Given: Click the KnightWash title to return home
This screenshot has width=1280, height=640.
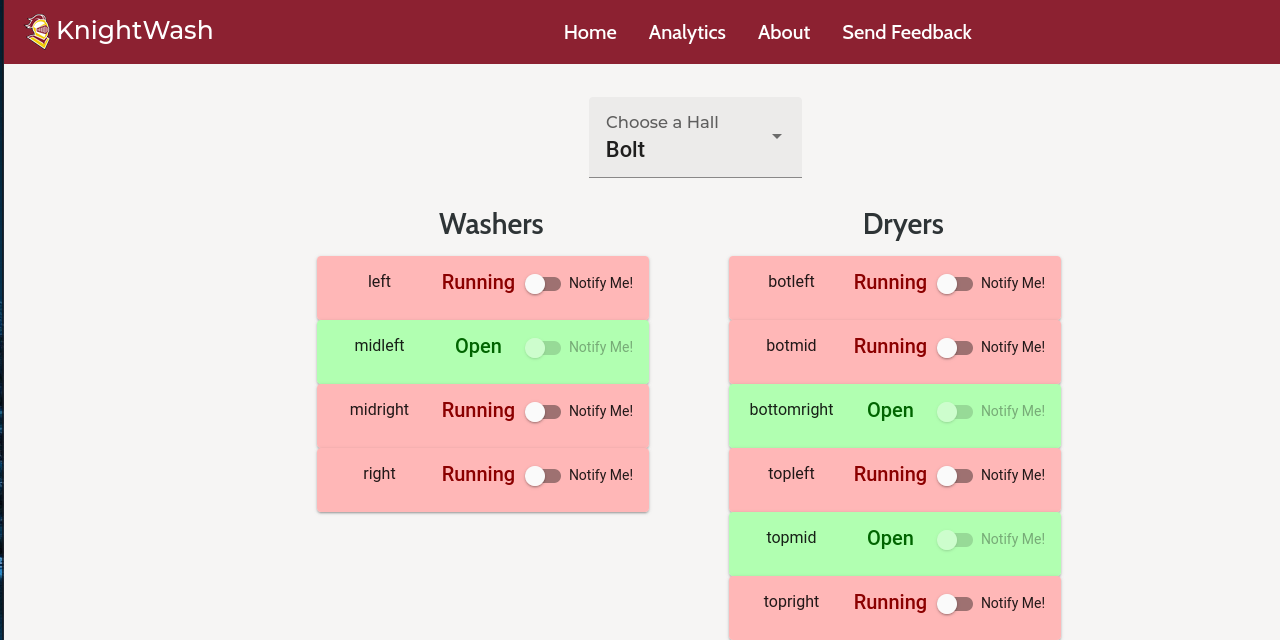Looking at the screenshot, I should (x=135, y=30).
